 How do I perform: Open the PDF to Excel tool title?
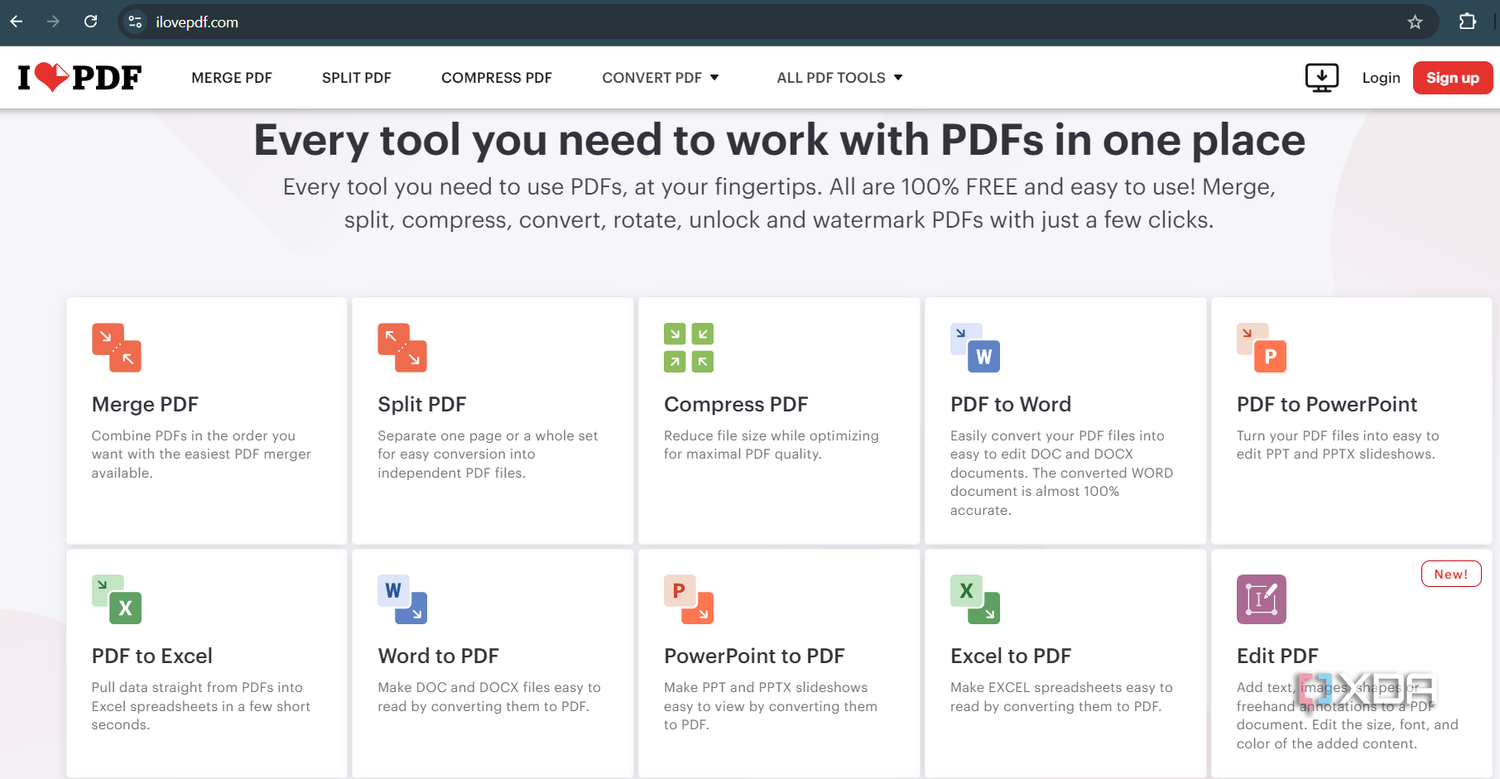click(152, 656)
